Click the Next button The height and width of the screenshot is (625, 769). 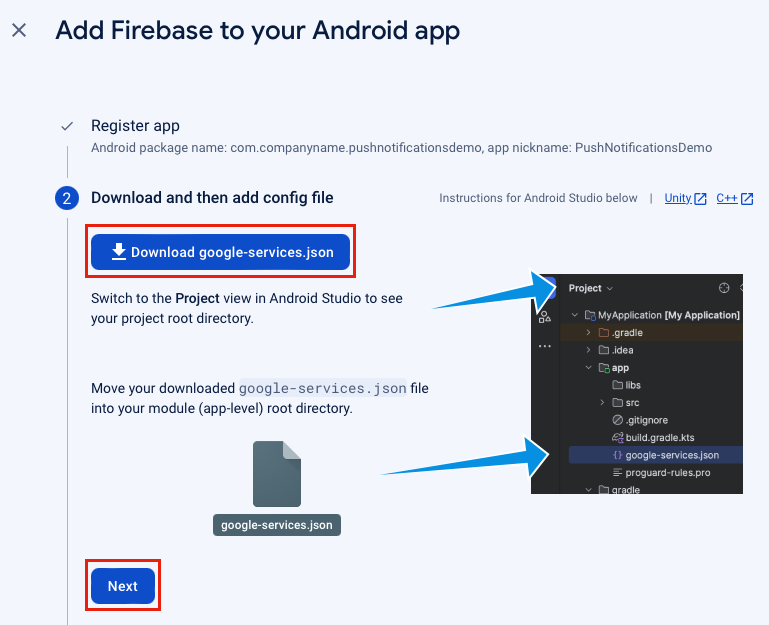pos(123,586)
